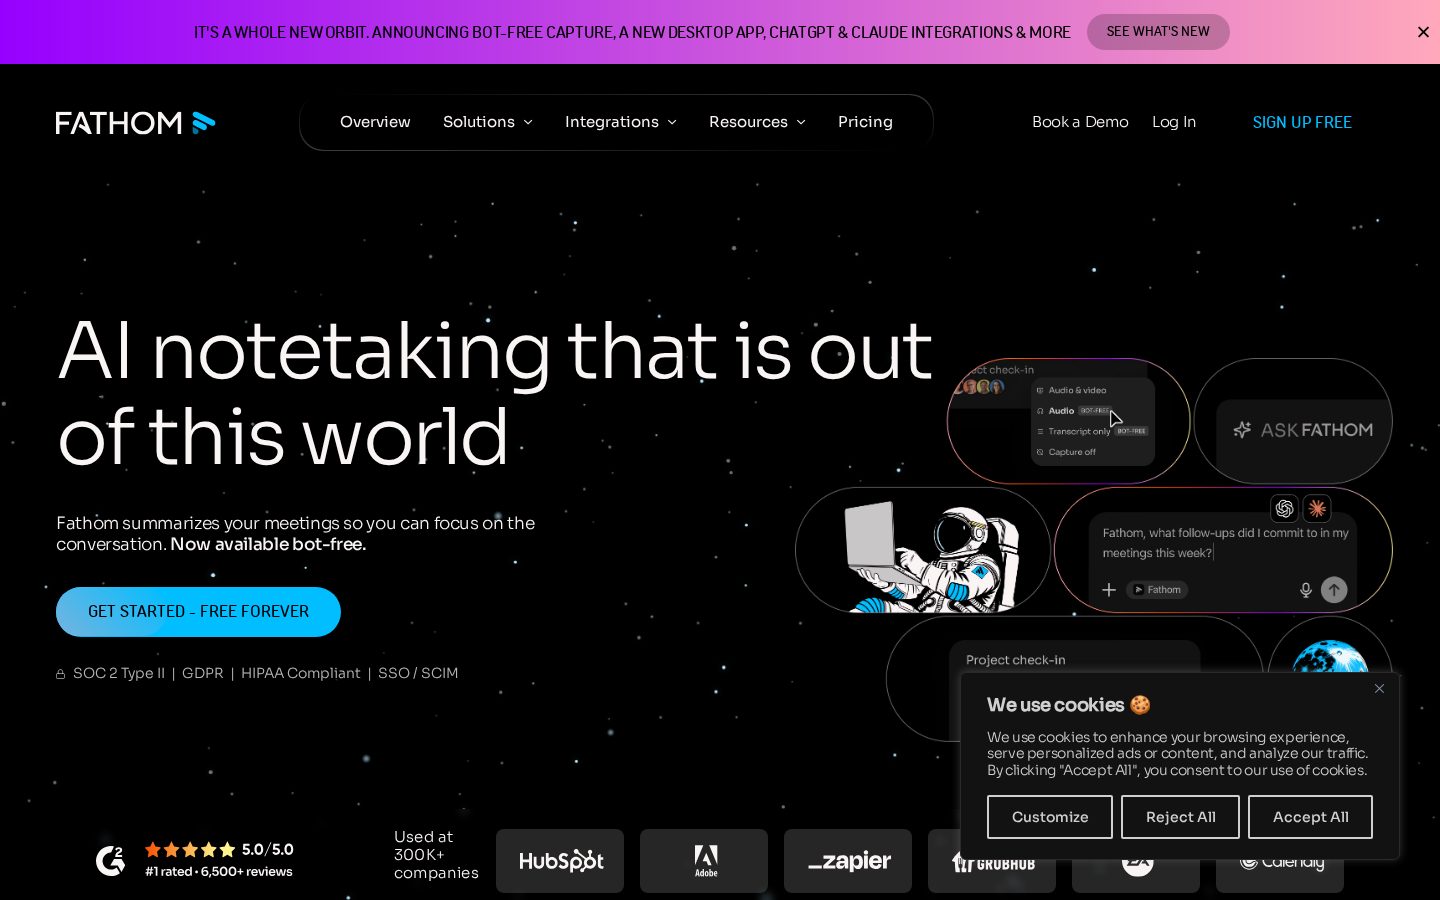
Task: Click the 'Now available bot-free.' text
Action: pos(268,545)
